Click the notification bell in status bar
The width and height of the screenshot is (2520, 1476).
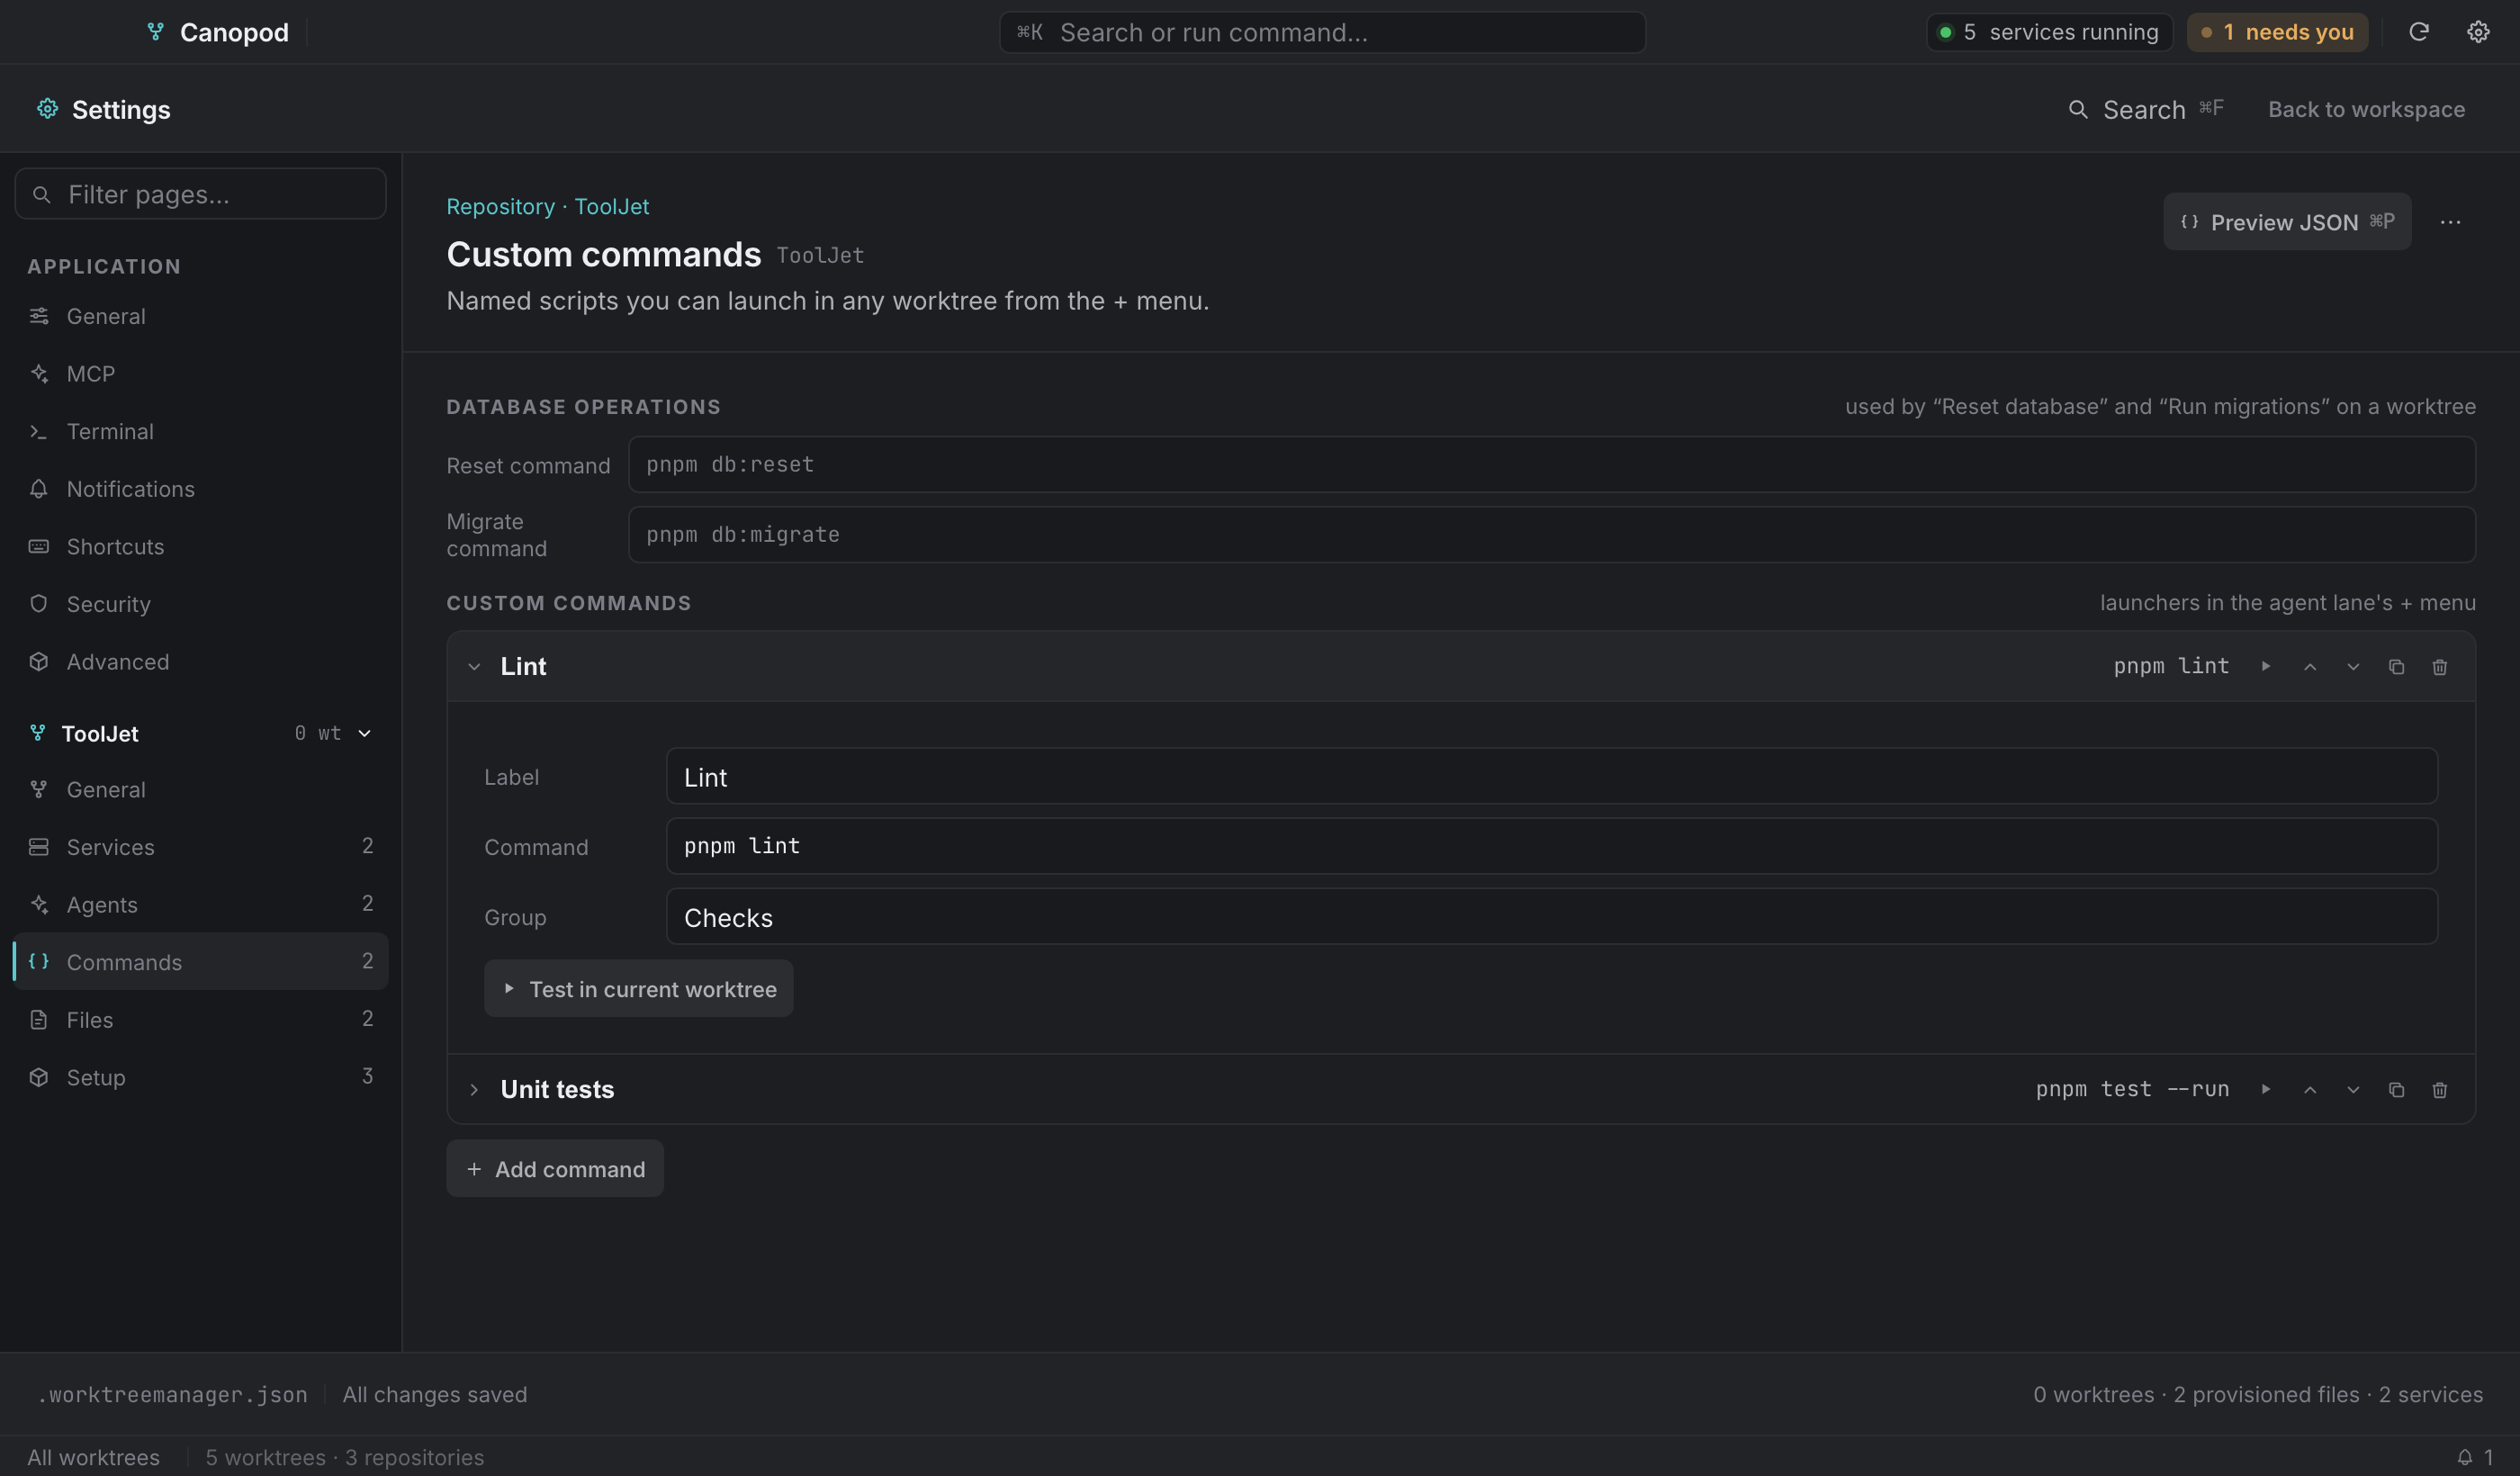coord(2464,1457)
